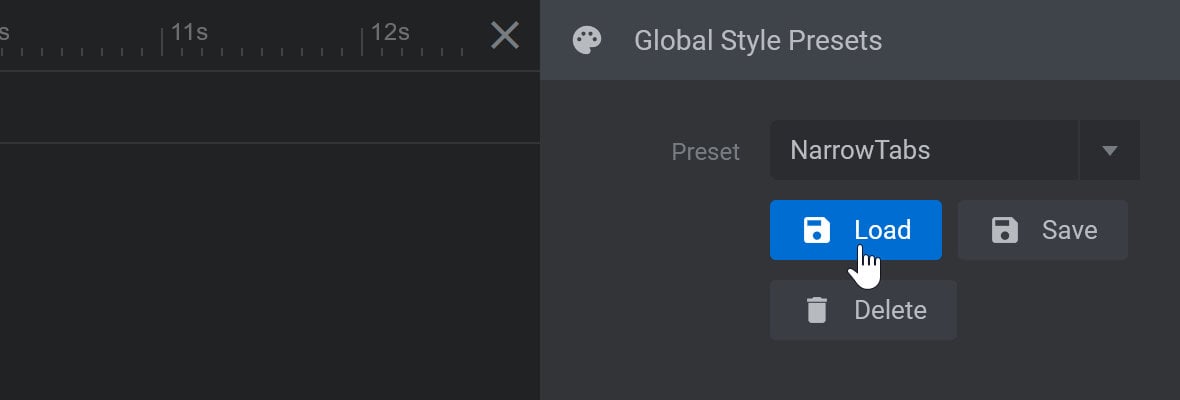Click the floppy disk icon on Save
The image size is (1180, 400).
(1005, 230)
